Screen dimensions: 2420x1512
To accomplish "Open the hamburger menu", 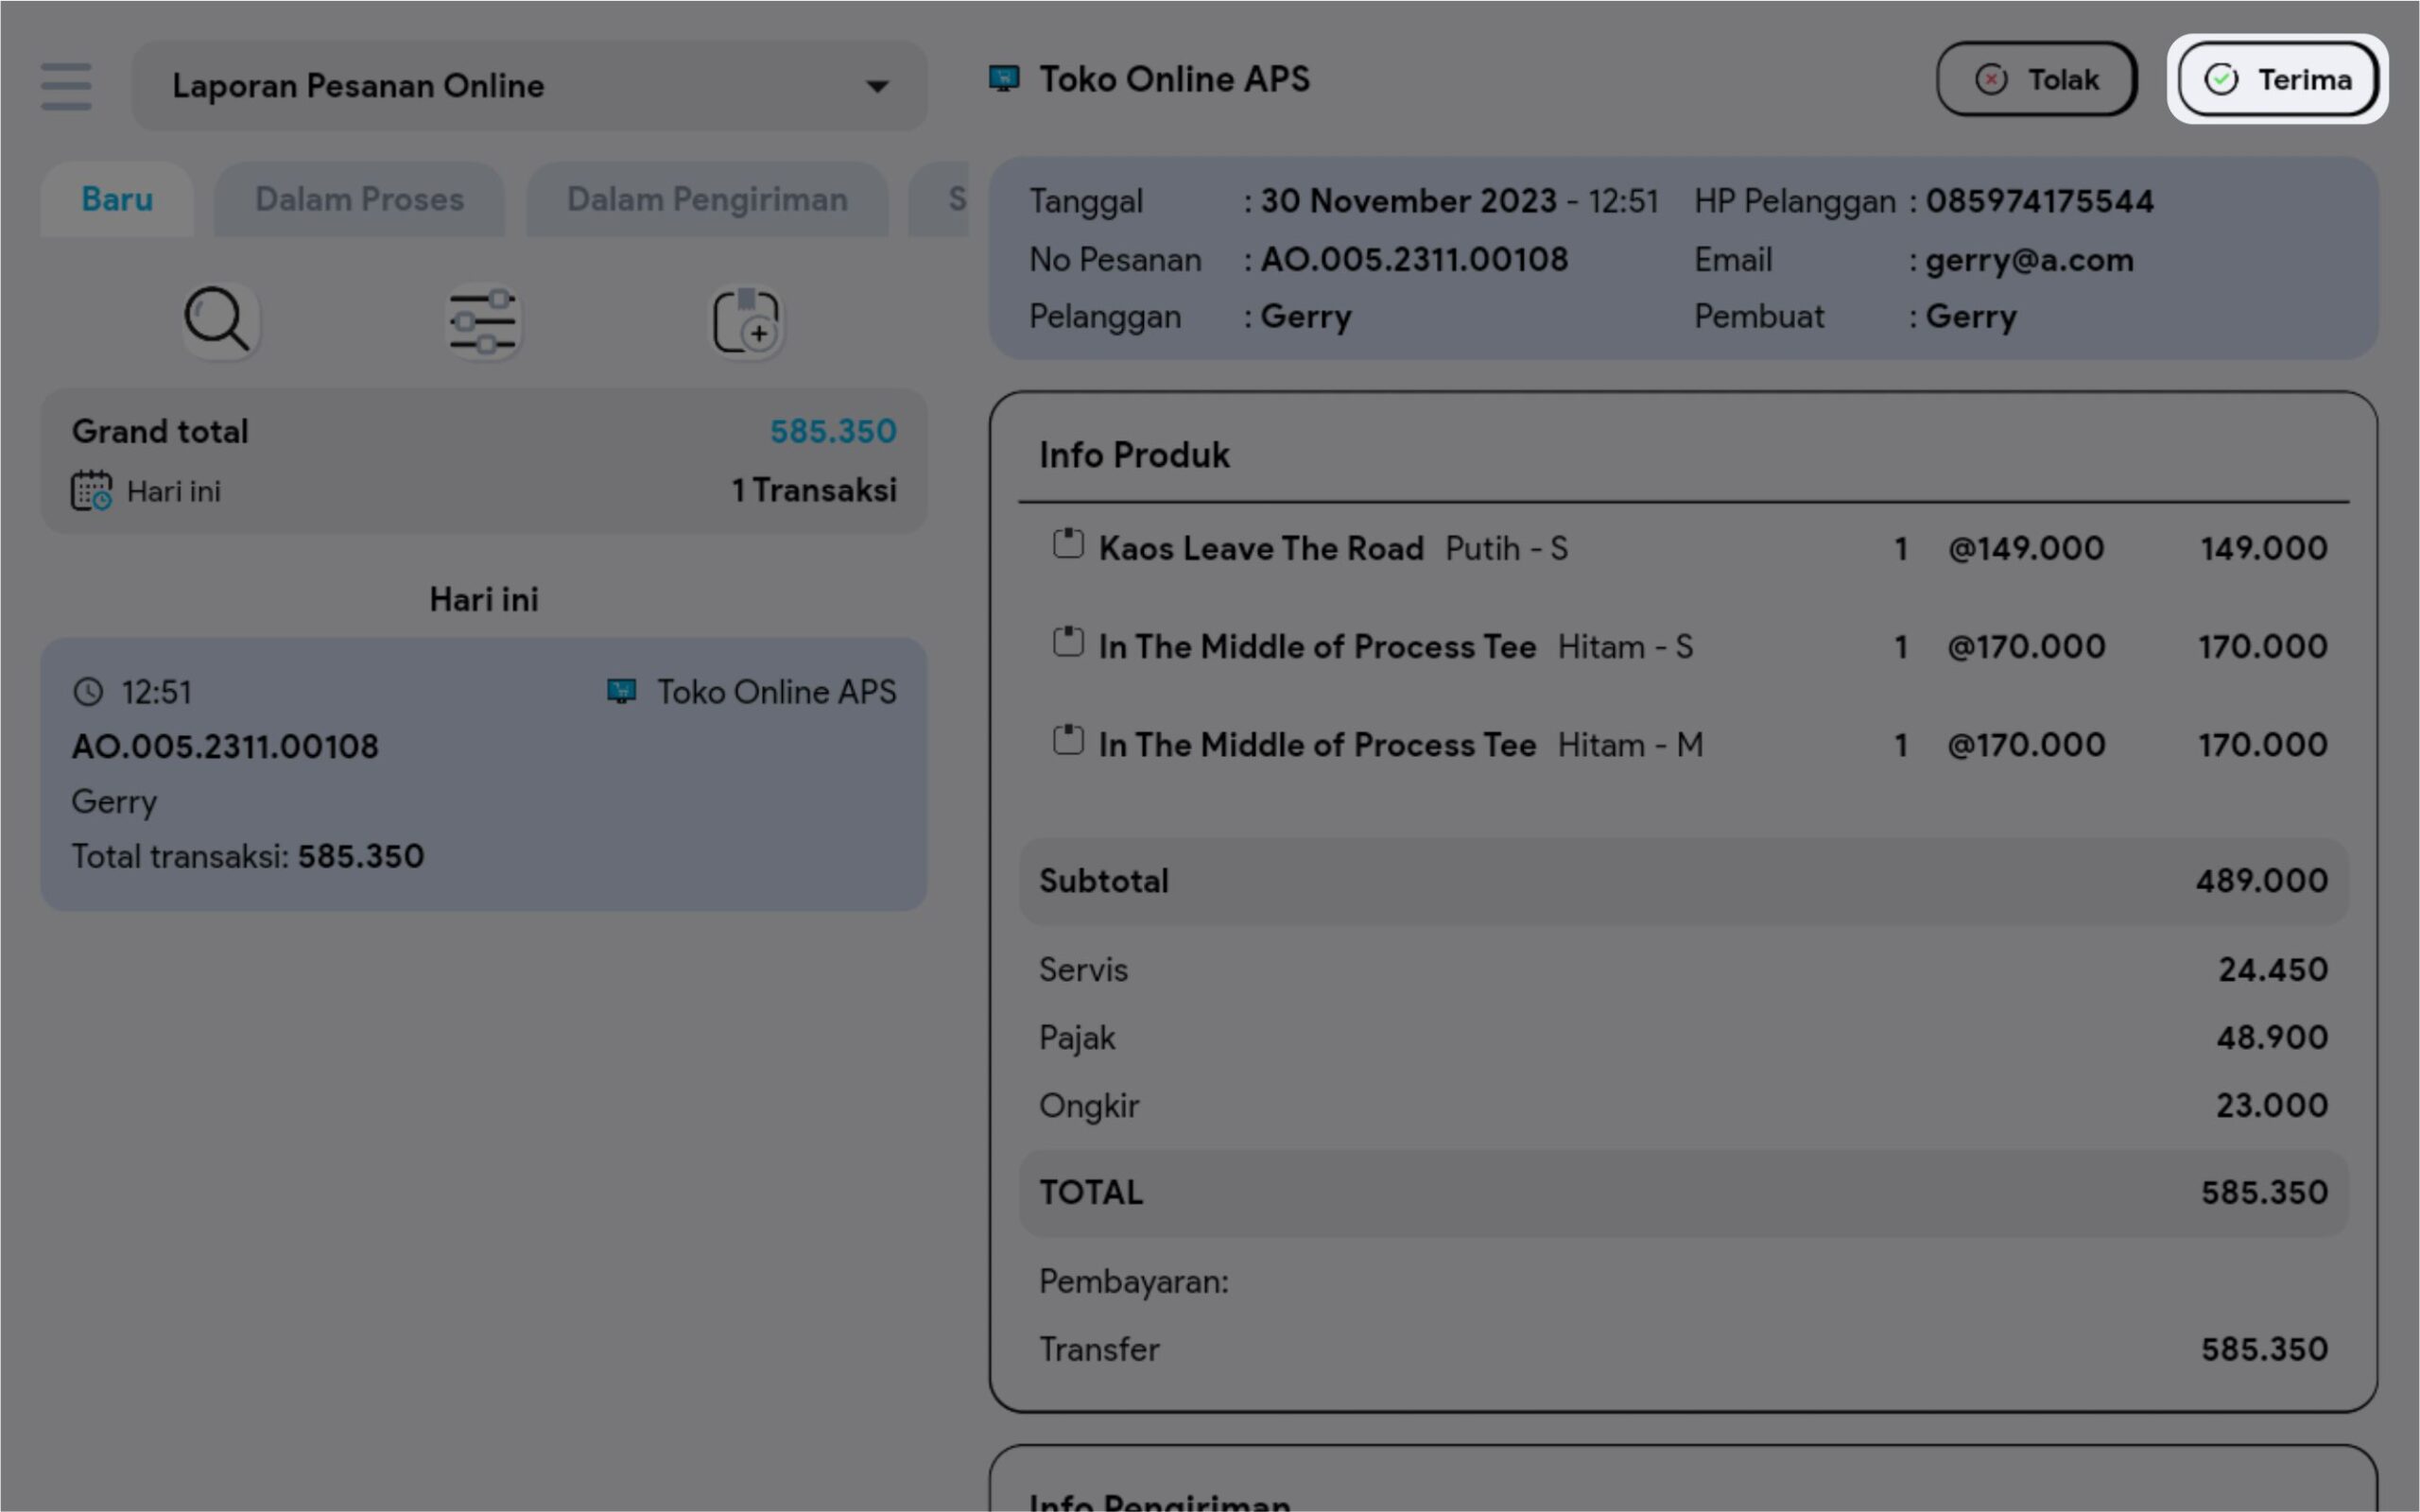I will (x=66, y=86).
